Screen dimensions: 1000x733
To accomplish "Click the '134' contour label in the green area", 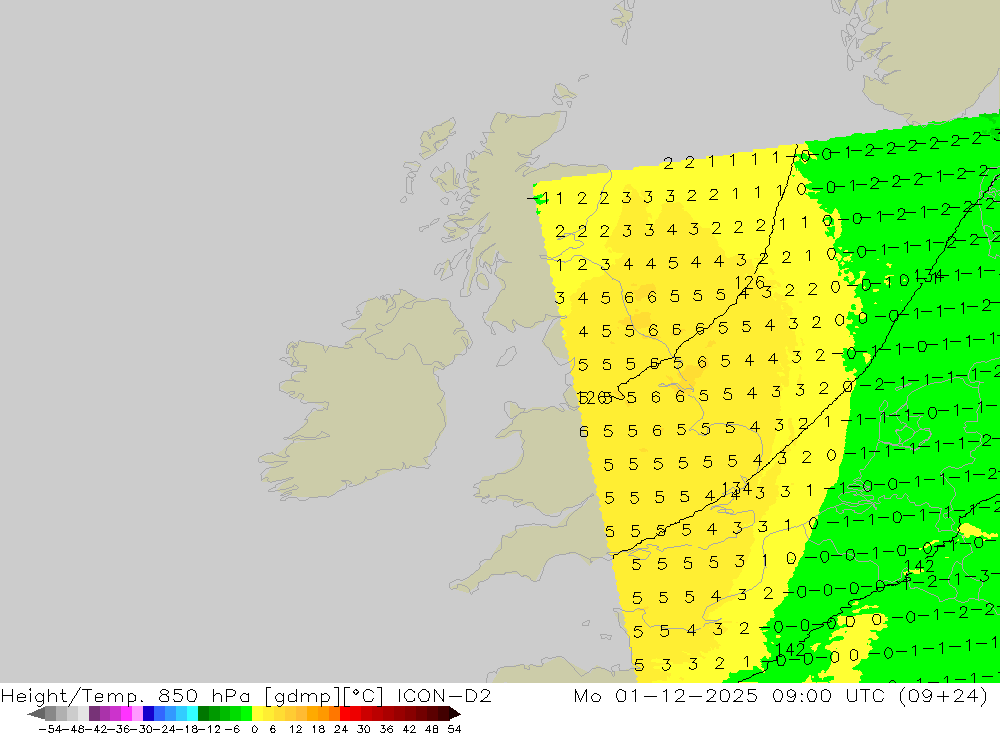I will click(x=928, y=276).
